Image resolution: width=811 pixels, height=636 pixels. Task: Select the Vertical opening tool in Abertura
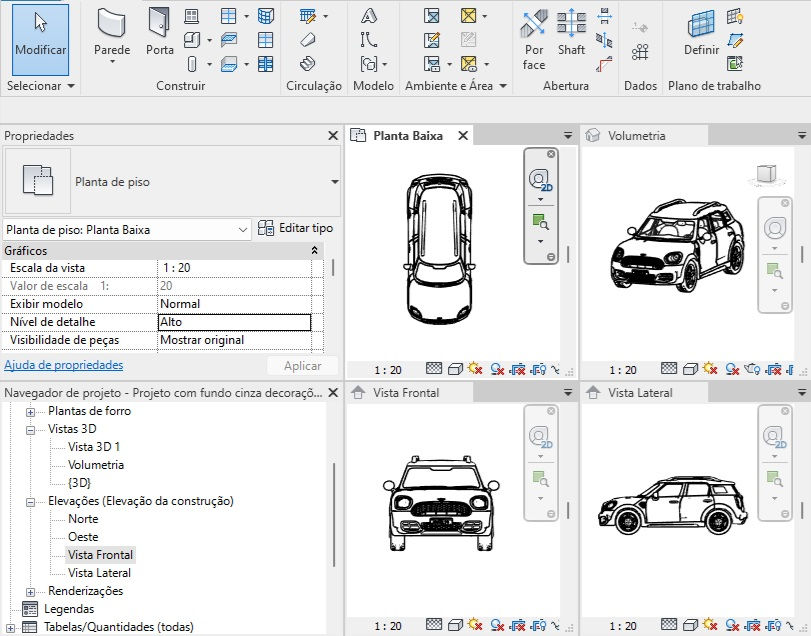coord(604,40)
